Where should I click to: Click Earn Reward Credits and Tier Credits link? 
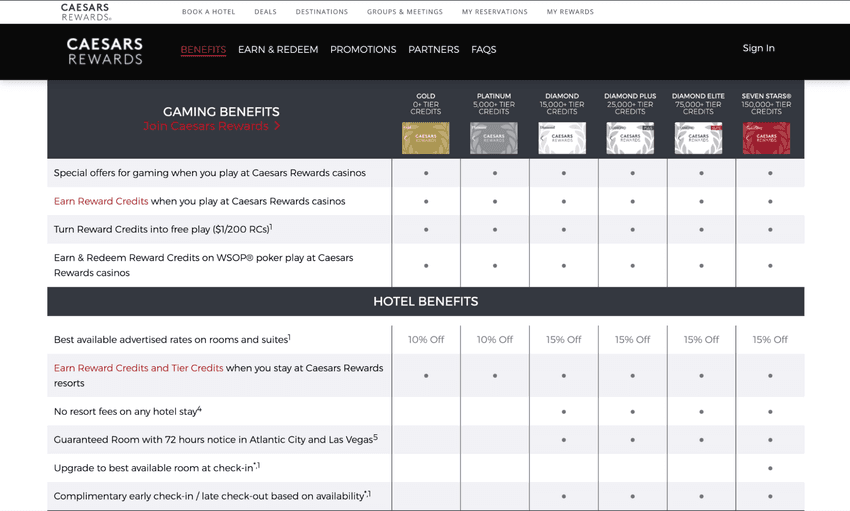(x=138, y=368)
